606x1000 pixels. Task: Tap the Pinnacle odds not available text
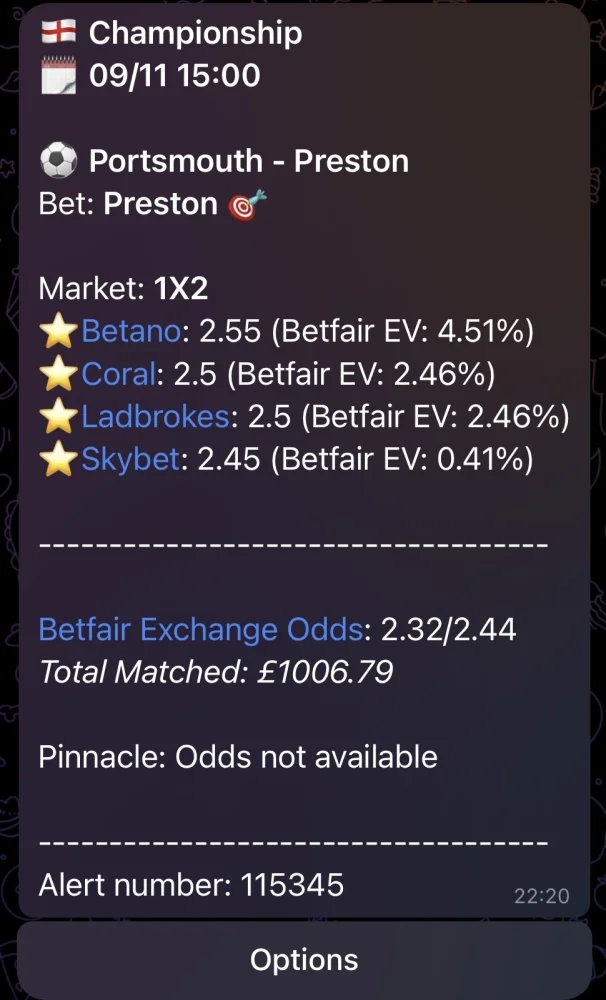coord(238,757)
